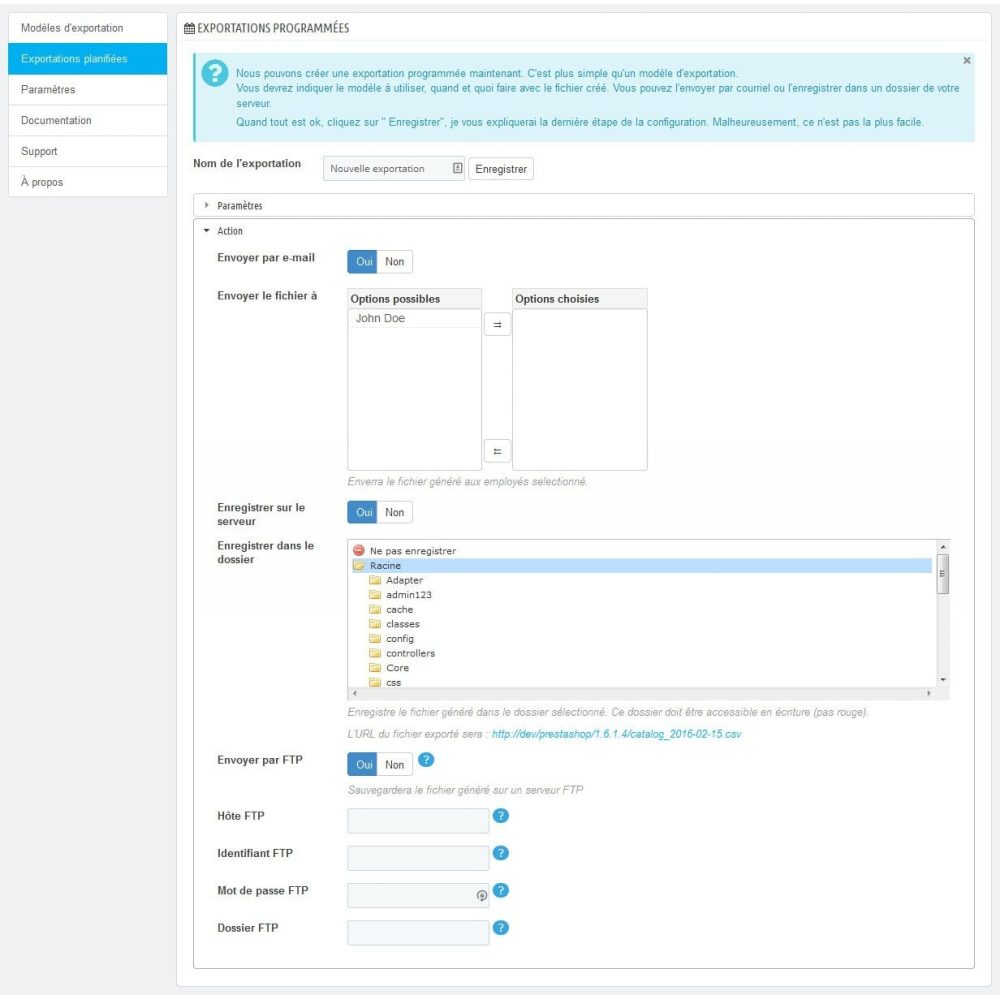1000x1000 pixels.
Task: Collapse the Action section
Action: coord(230,231)
